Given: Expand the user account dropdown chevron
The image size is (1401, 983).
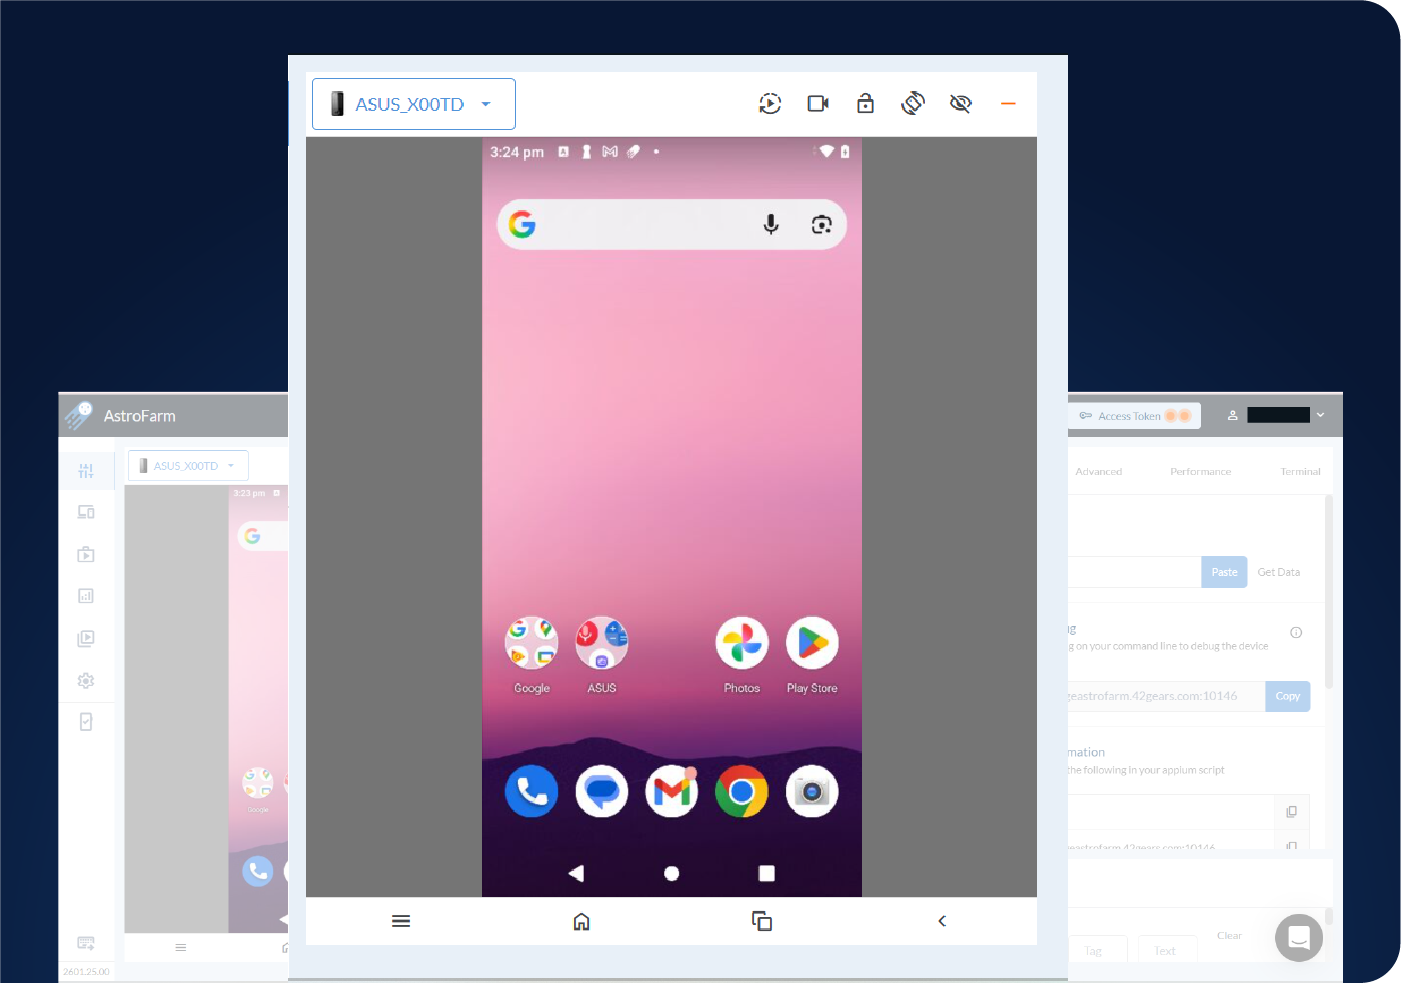Looking at the screenshot, I should (1320, 415).
